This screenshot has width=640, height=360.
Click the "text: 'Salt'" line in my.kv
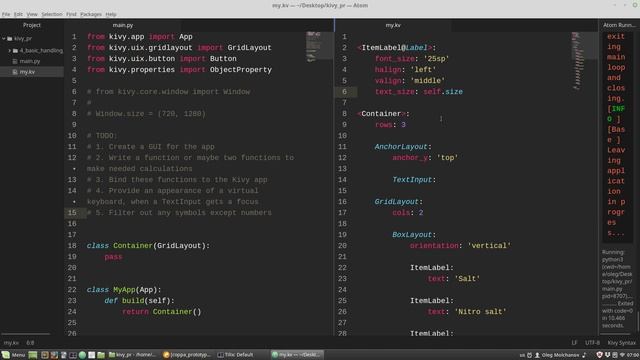pos(454,279)
